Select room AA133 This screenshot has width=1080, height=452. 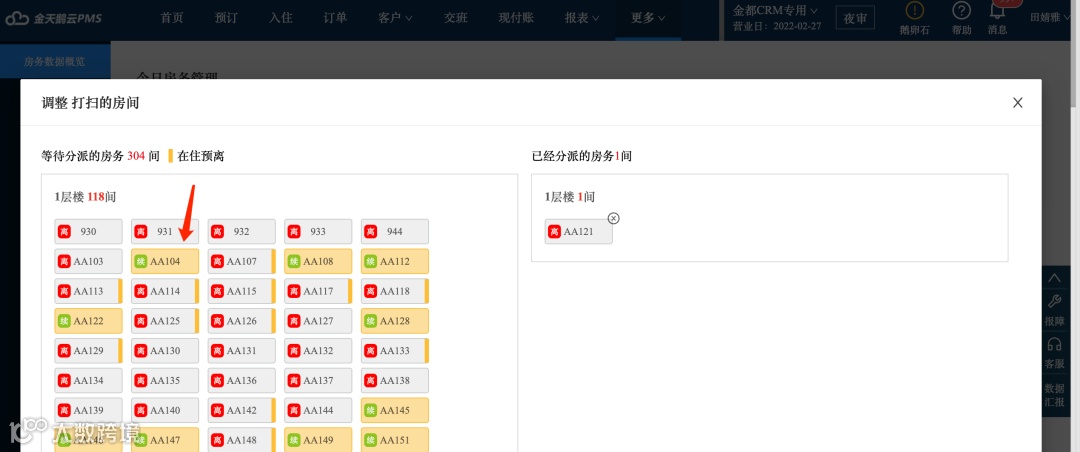(x=395, y=351)
